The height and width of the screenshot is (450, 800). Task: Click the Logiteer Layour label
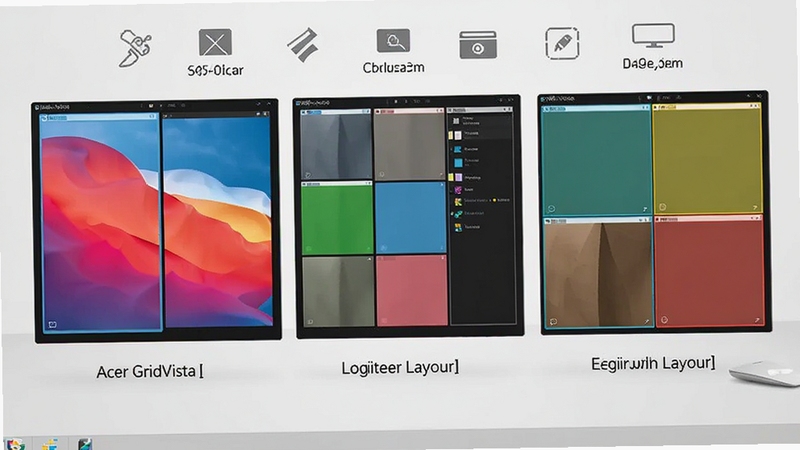[399, 367]
